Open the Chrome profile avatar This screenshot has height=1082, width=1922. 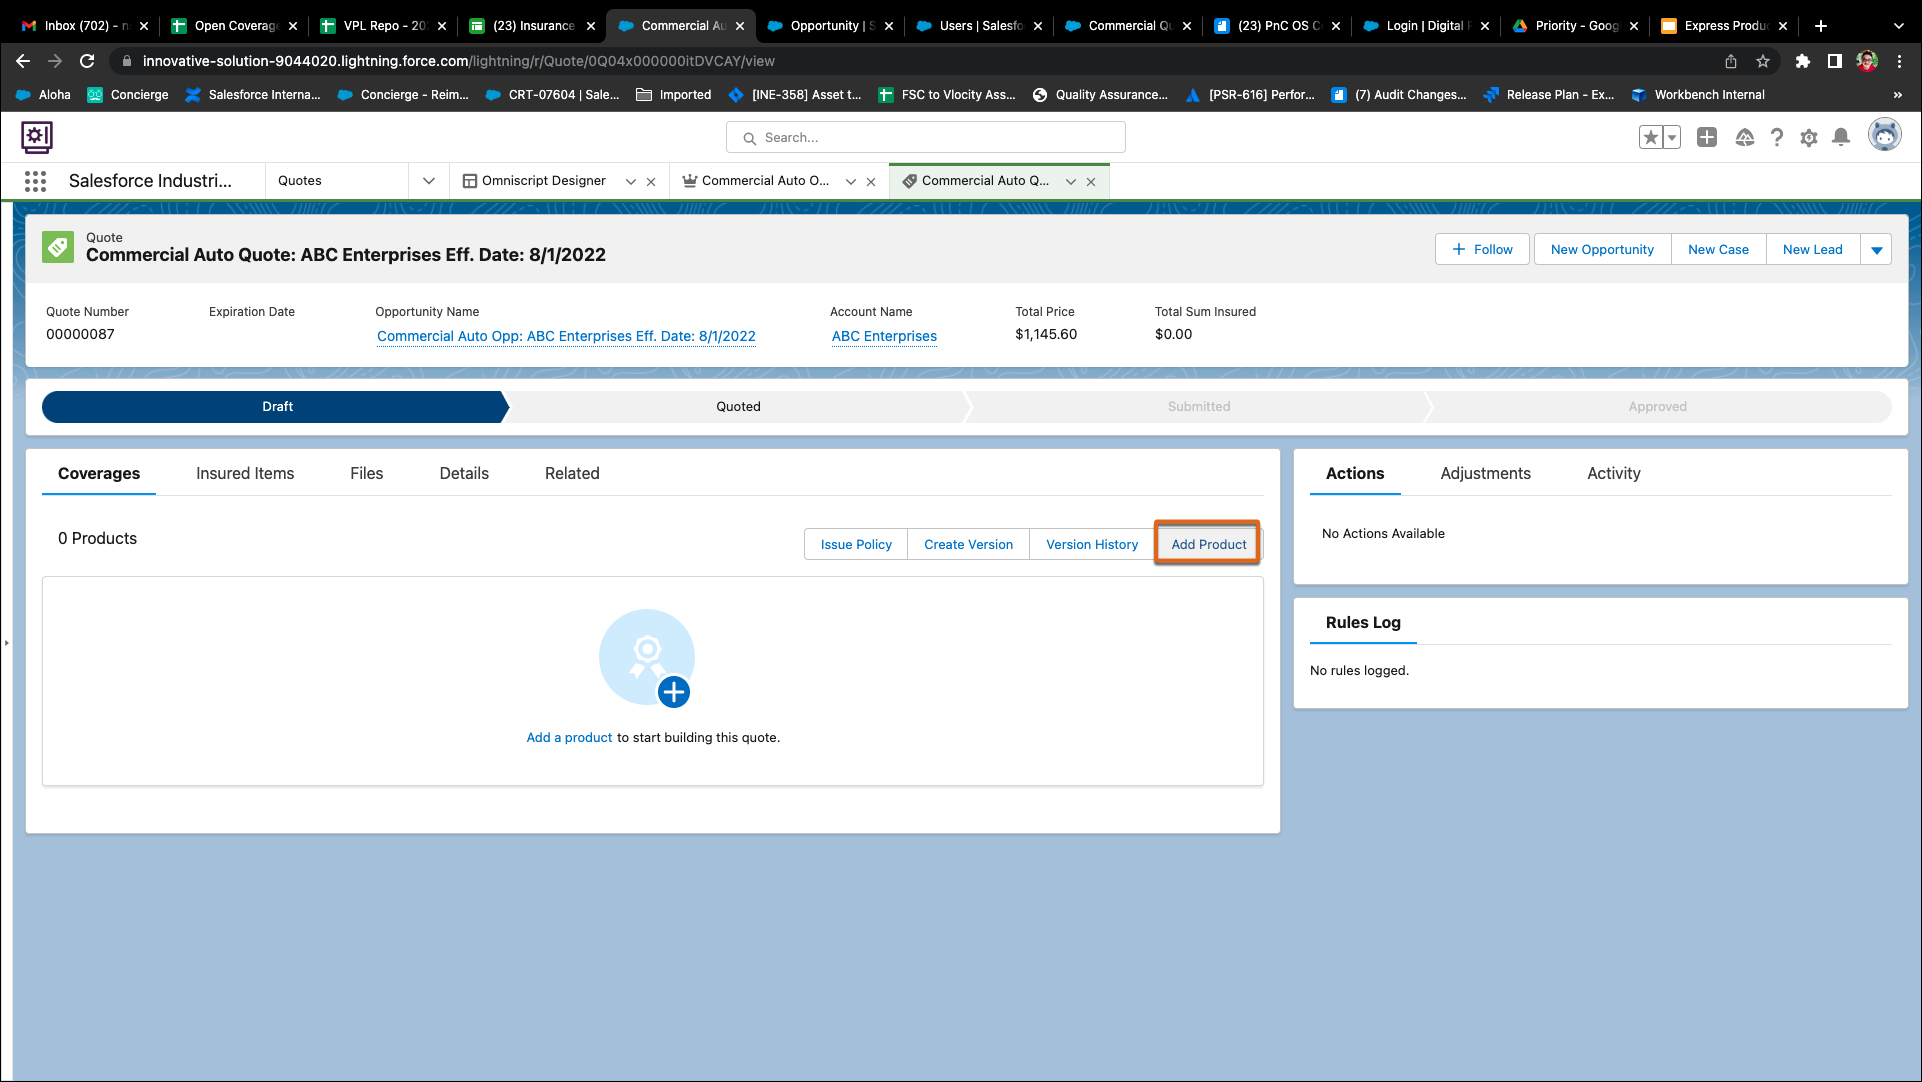tap(1867, 61)
